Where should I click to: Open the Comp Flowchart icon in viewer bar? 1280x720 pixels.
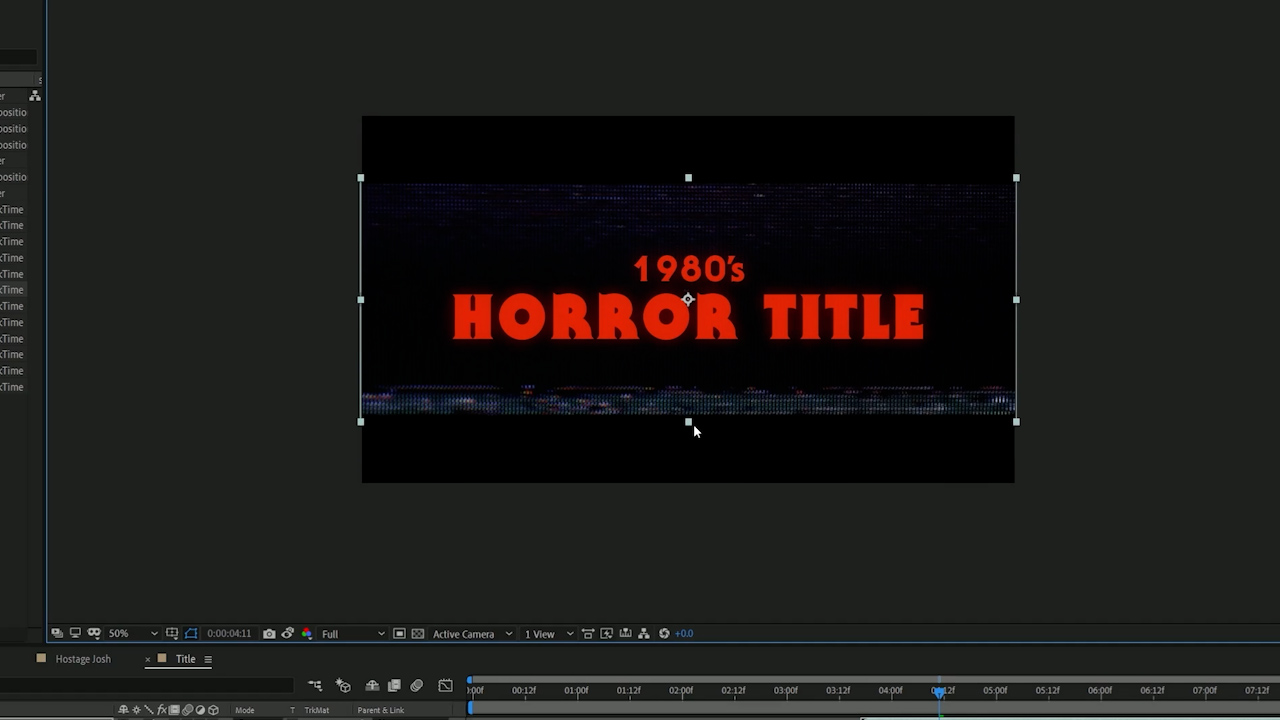[x=644, y=633]
